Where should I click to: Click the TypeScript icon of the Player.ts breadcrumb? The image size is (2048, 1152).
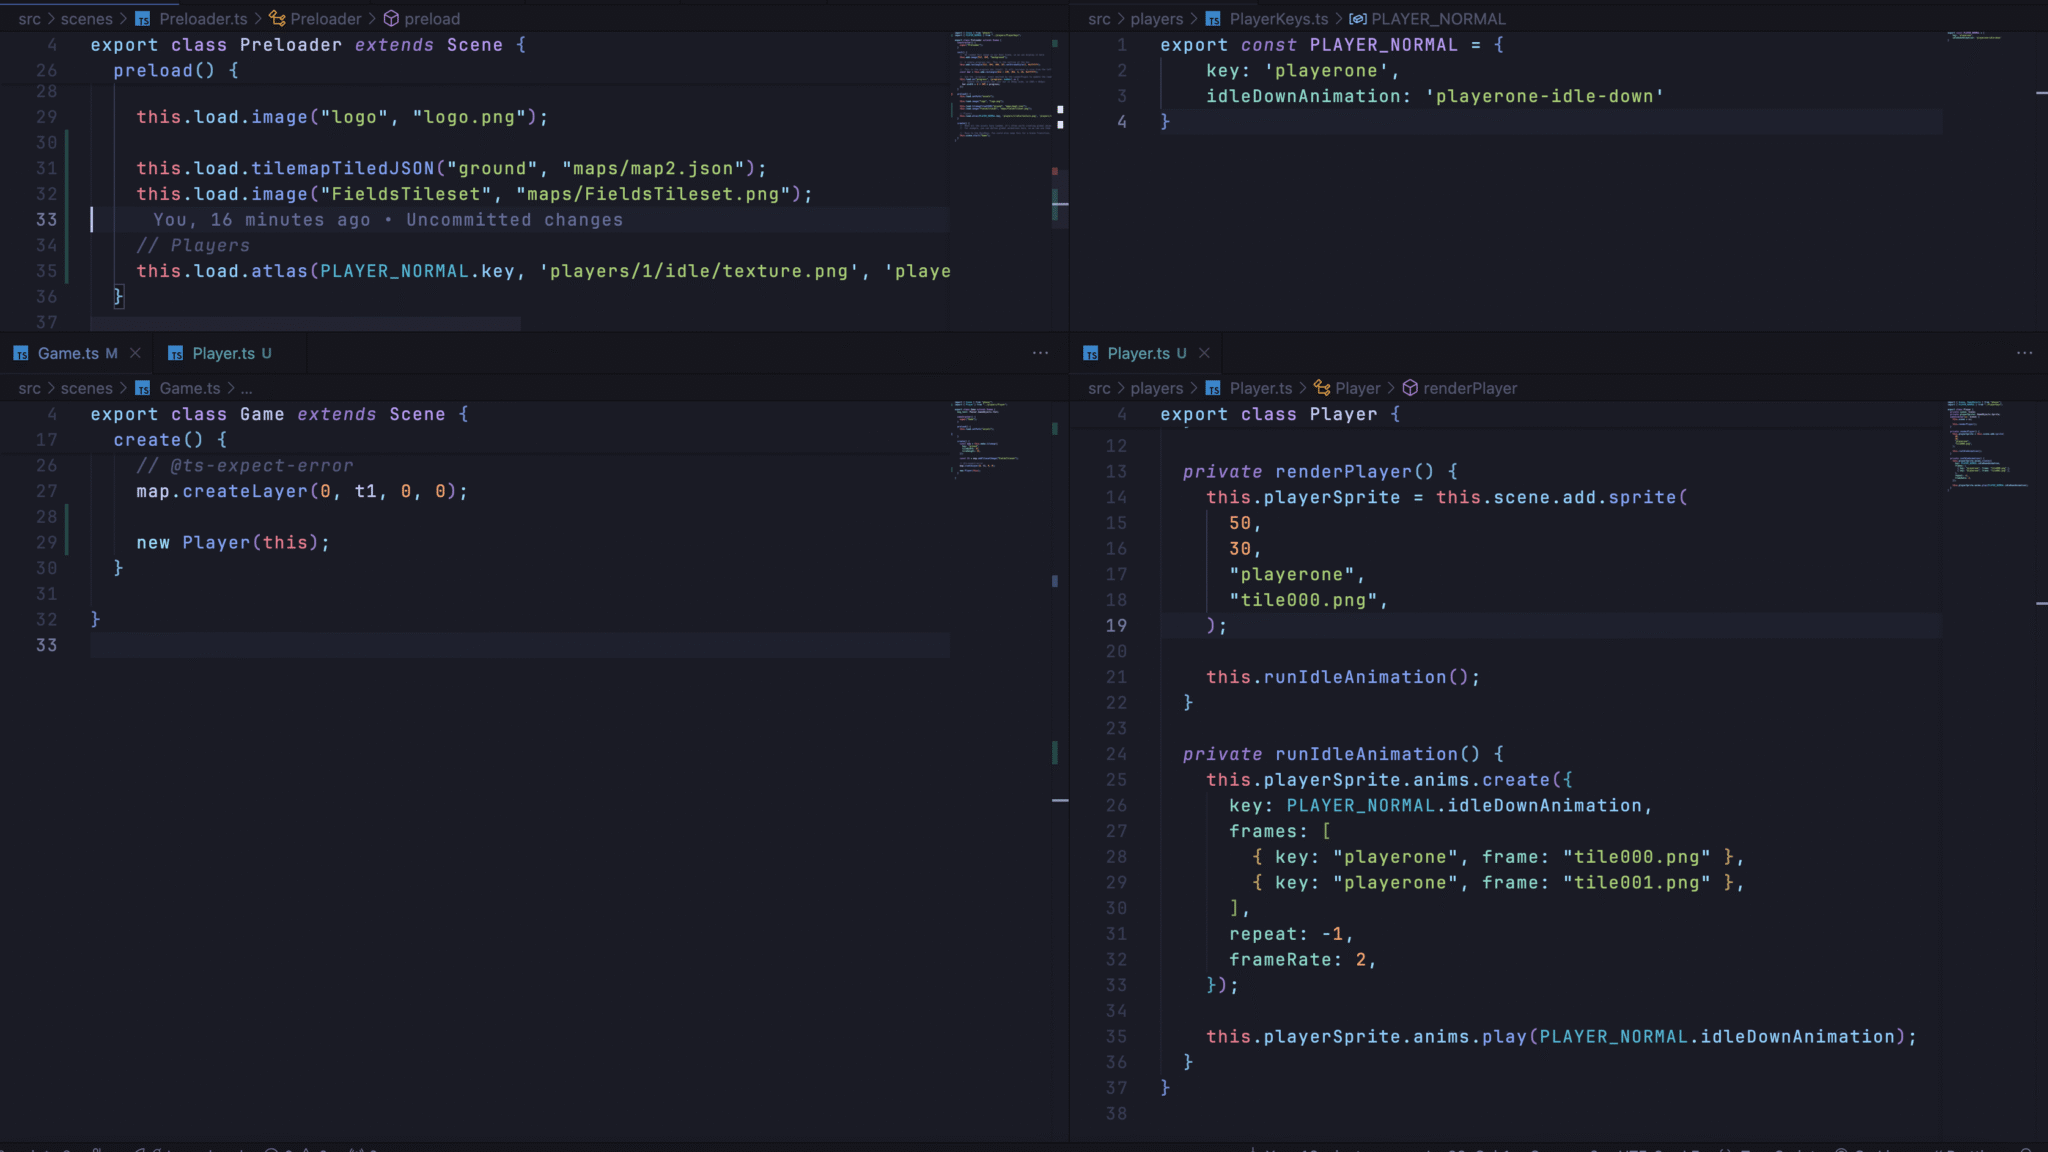tap(1213, 388)
